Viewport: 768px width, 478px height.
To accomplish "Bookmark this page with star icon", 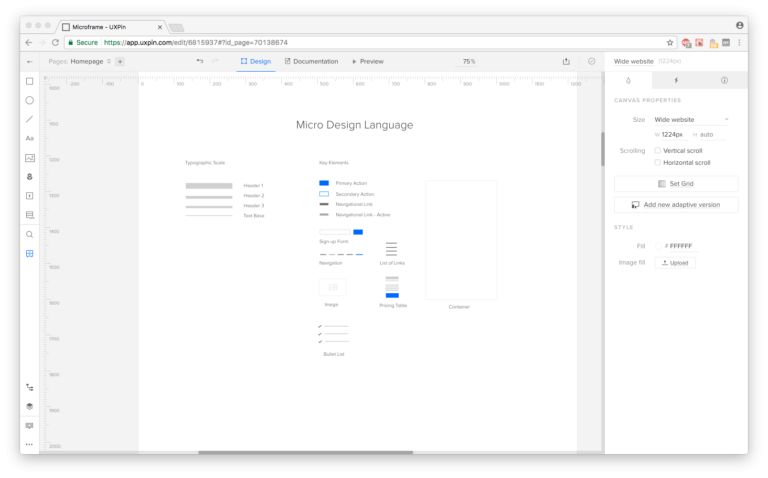I will tap(670, 43).
